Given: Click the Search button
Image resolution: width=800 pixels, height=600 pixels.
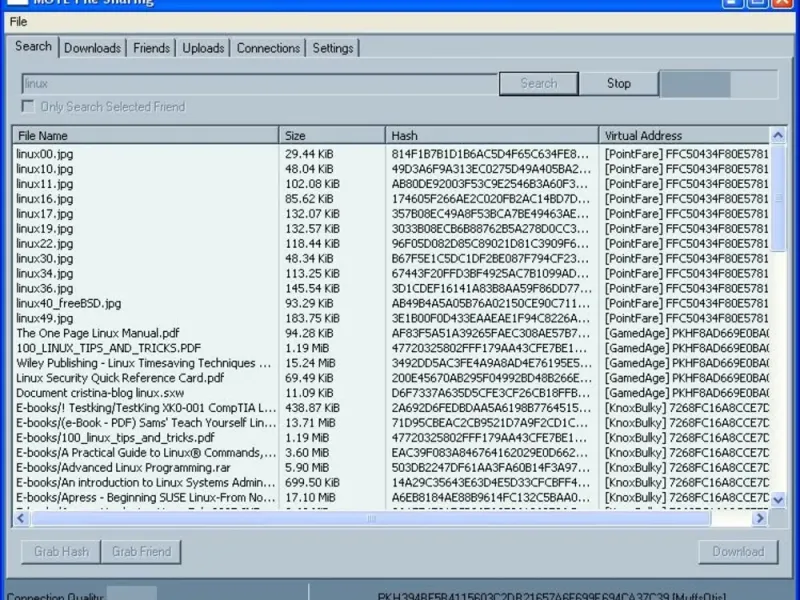Looking at the screenshot, I should (x=539, y=84).
